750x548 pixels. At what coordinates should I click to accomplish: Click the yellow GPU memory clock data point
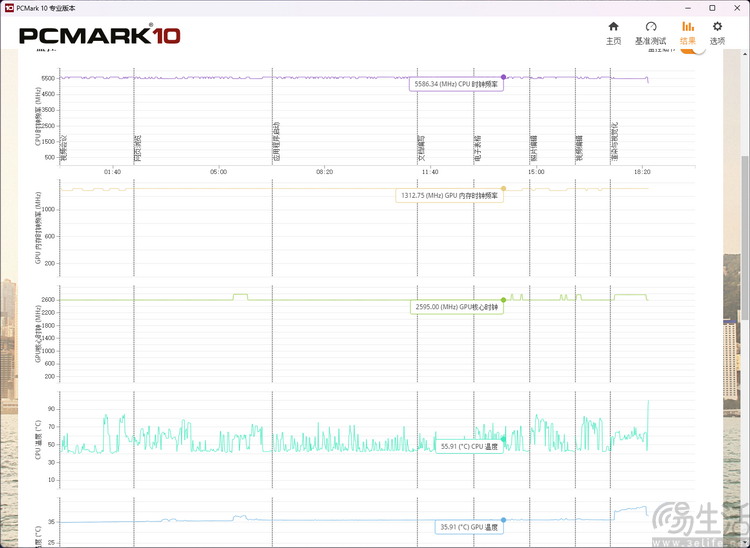click(x=503, y=188)
